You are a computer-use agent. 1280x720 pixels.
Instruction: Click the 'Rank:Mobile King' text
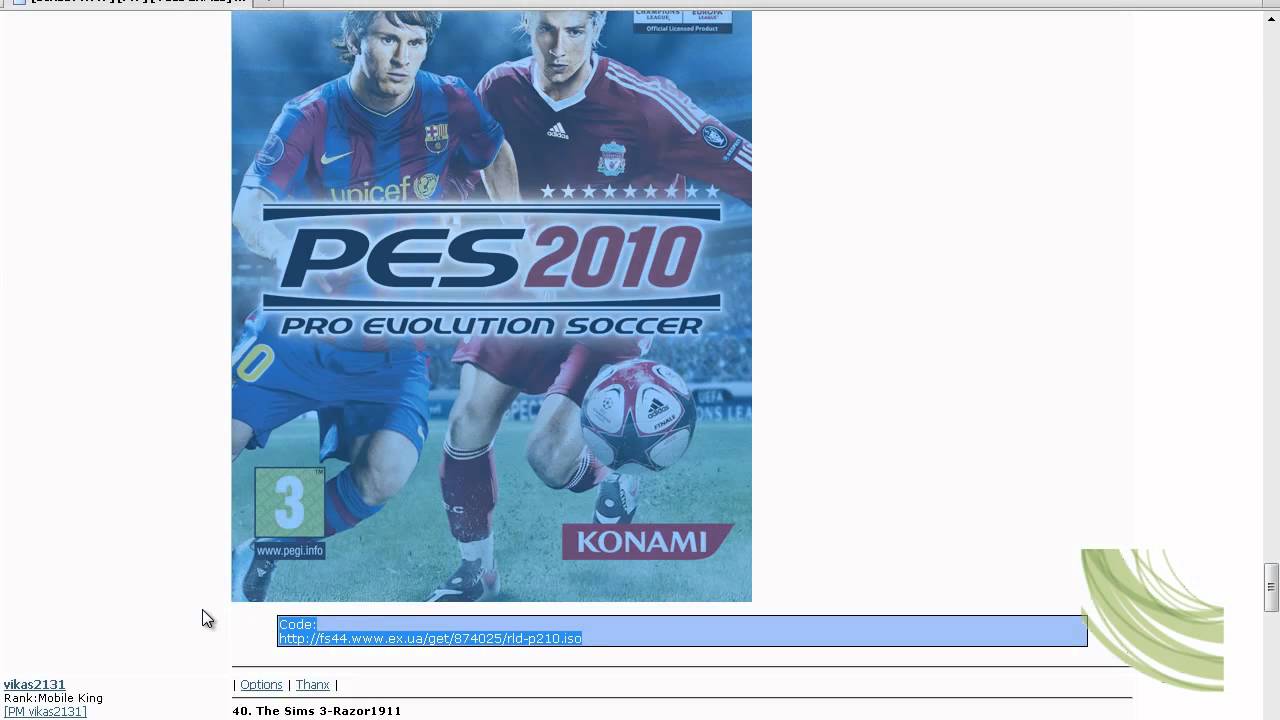point(53,698)
